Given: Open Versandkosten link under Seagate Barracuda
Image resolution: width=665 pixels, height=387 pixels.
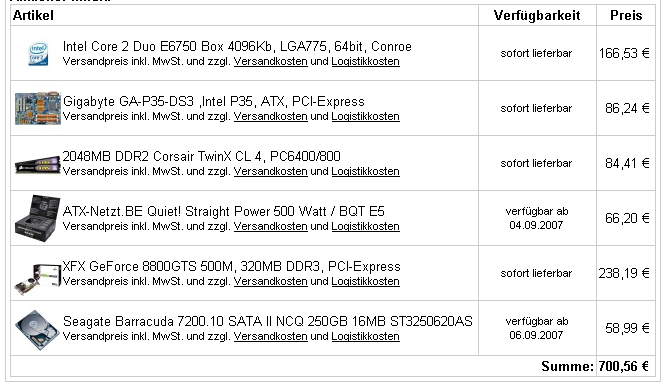Looking at the screenshot, I should (271, 337).
